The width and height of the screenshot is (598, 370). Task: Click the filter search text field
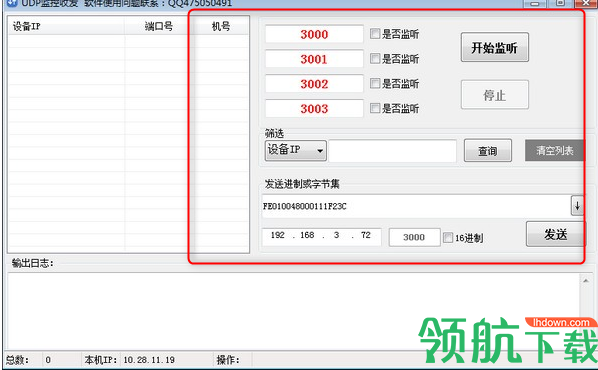(x=393, y=151)
